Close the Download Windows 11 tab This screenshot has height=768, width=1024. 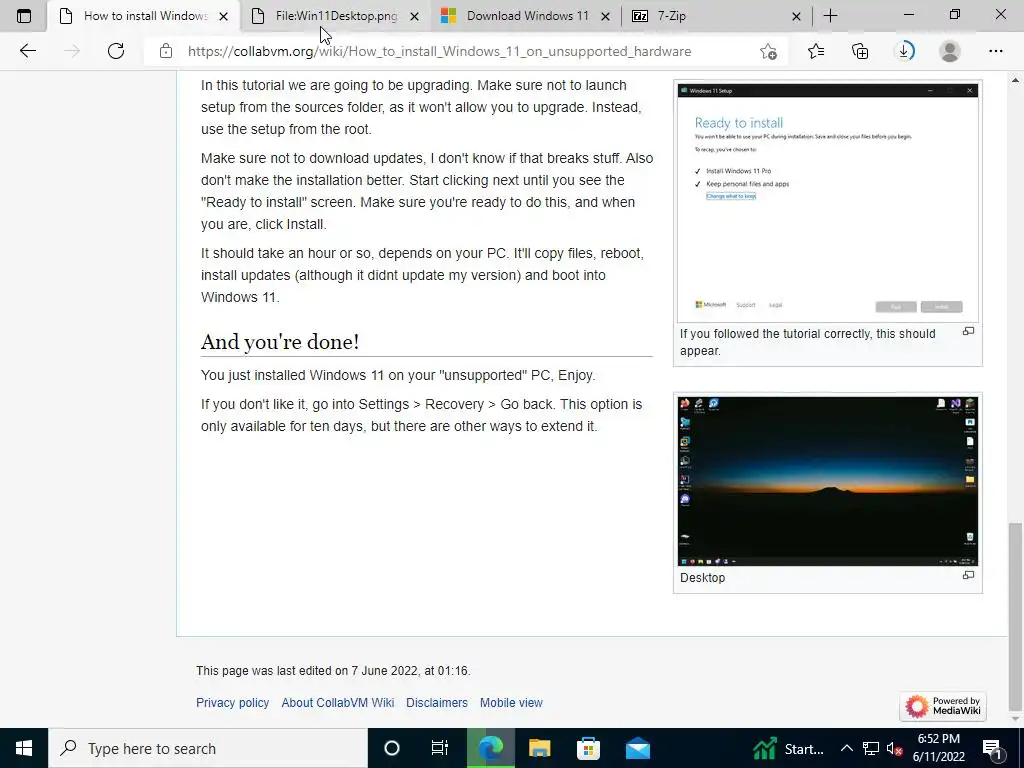605,16
